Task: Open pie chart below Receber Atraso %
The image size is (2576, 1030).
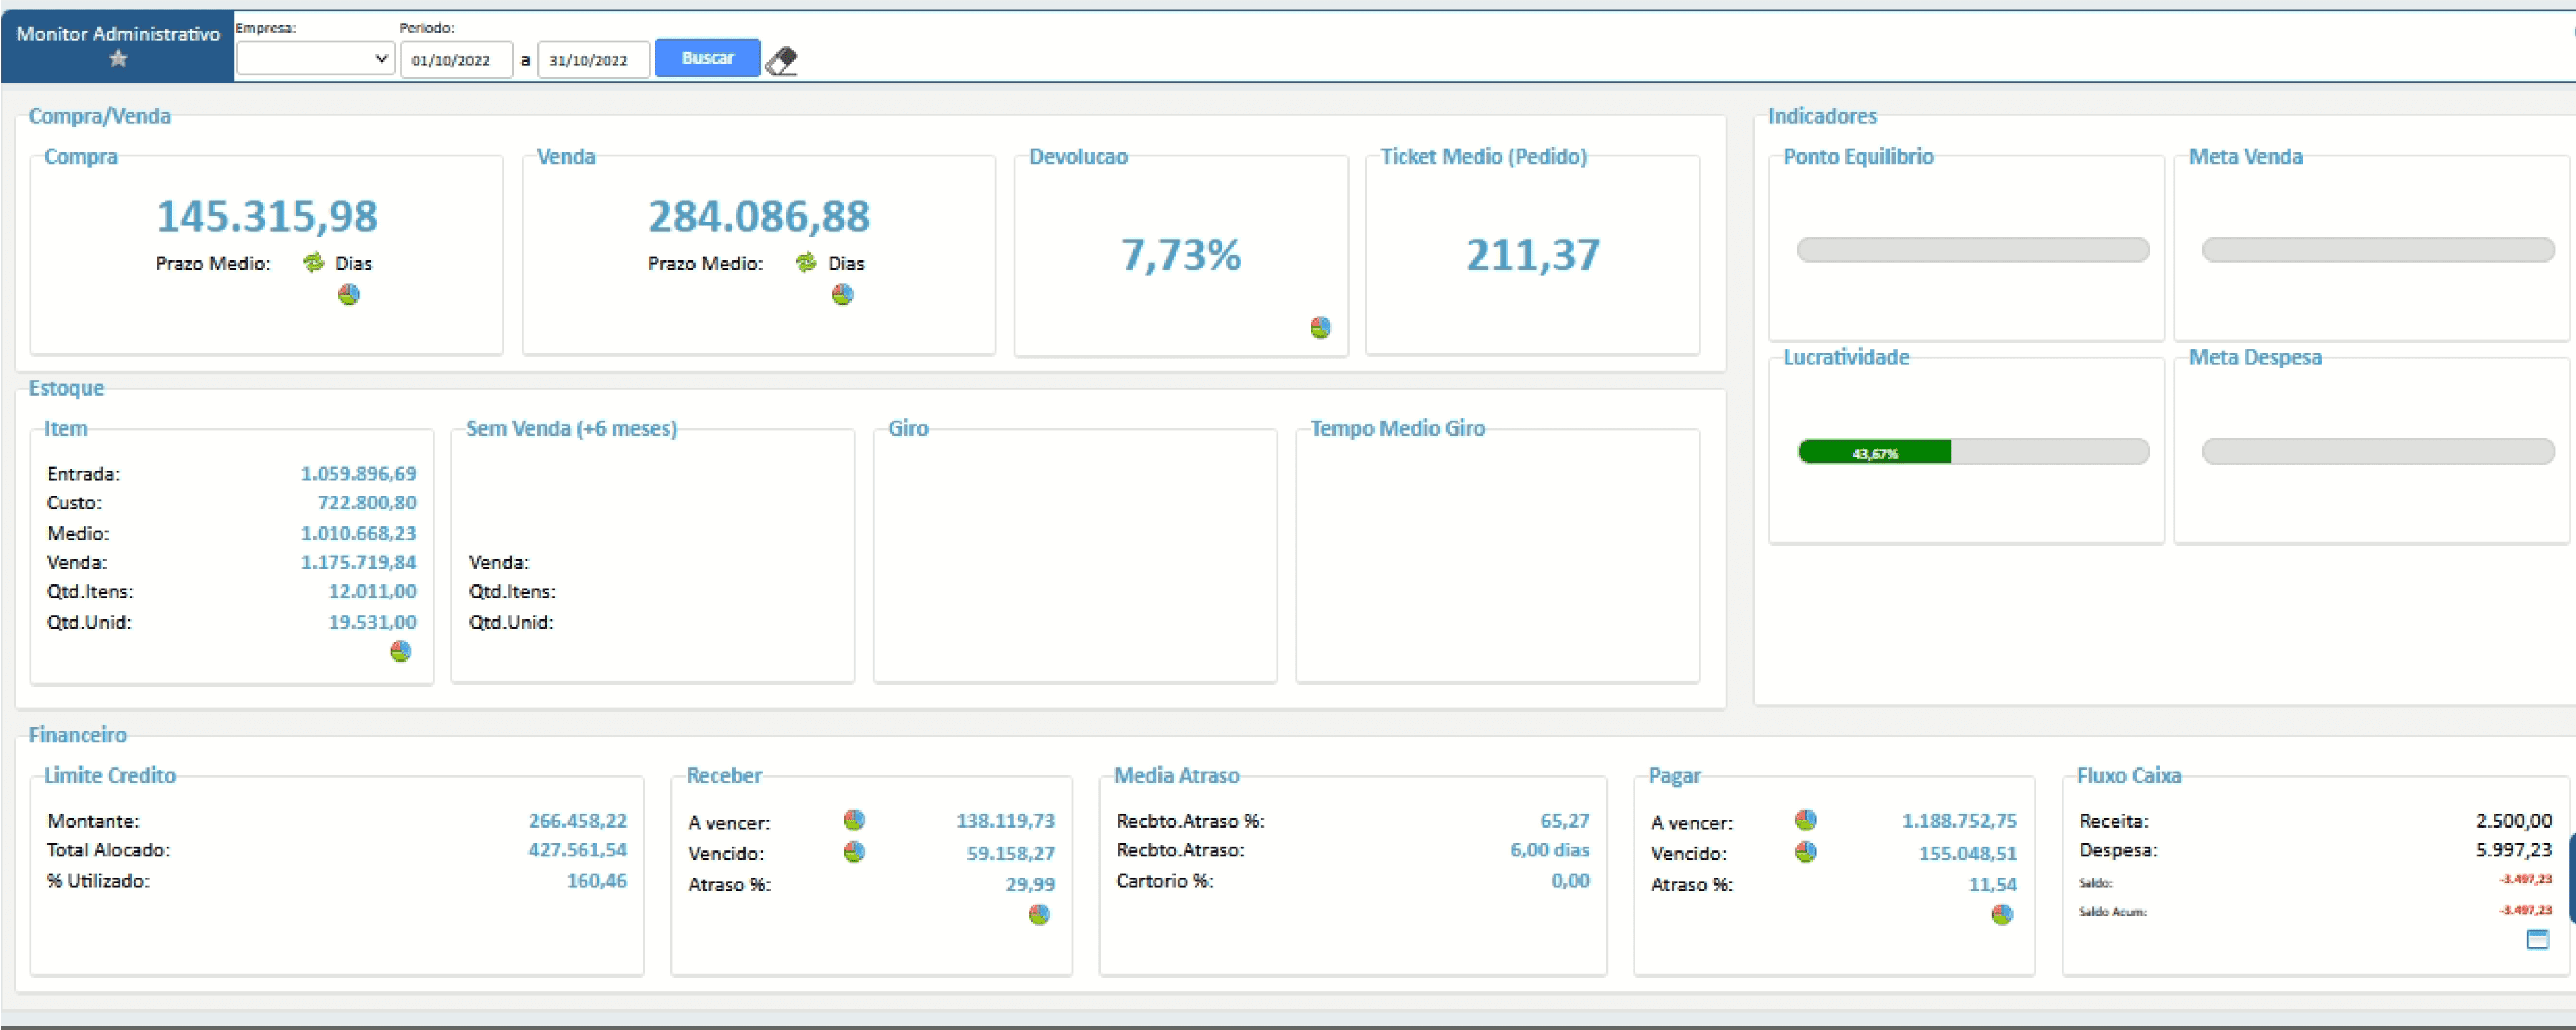Action: (x=1040, y=914)
